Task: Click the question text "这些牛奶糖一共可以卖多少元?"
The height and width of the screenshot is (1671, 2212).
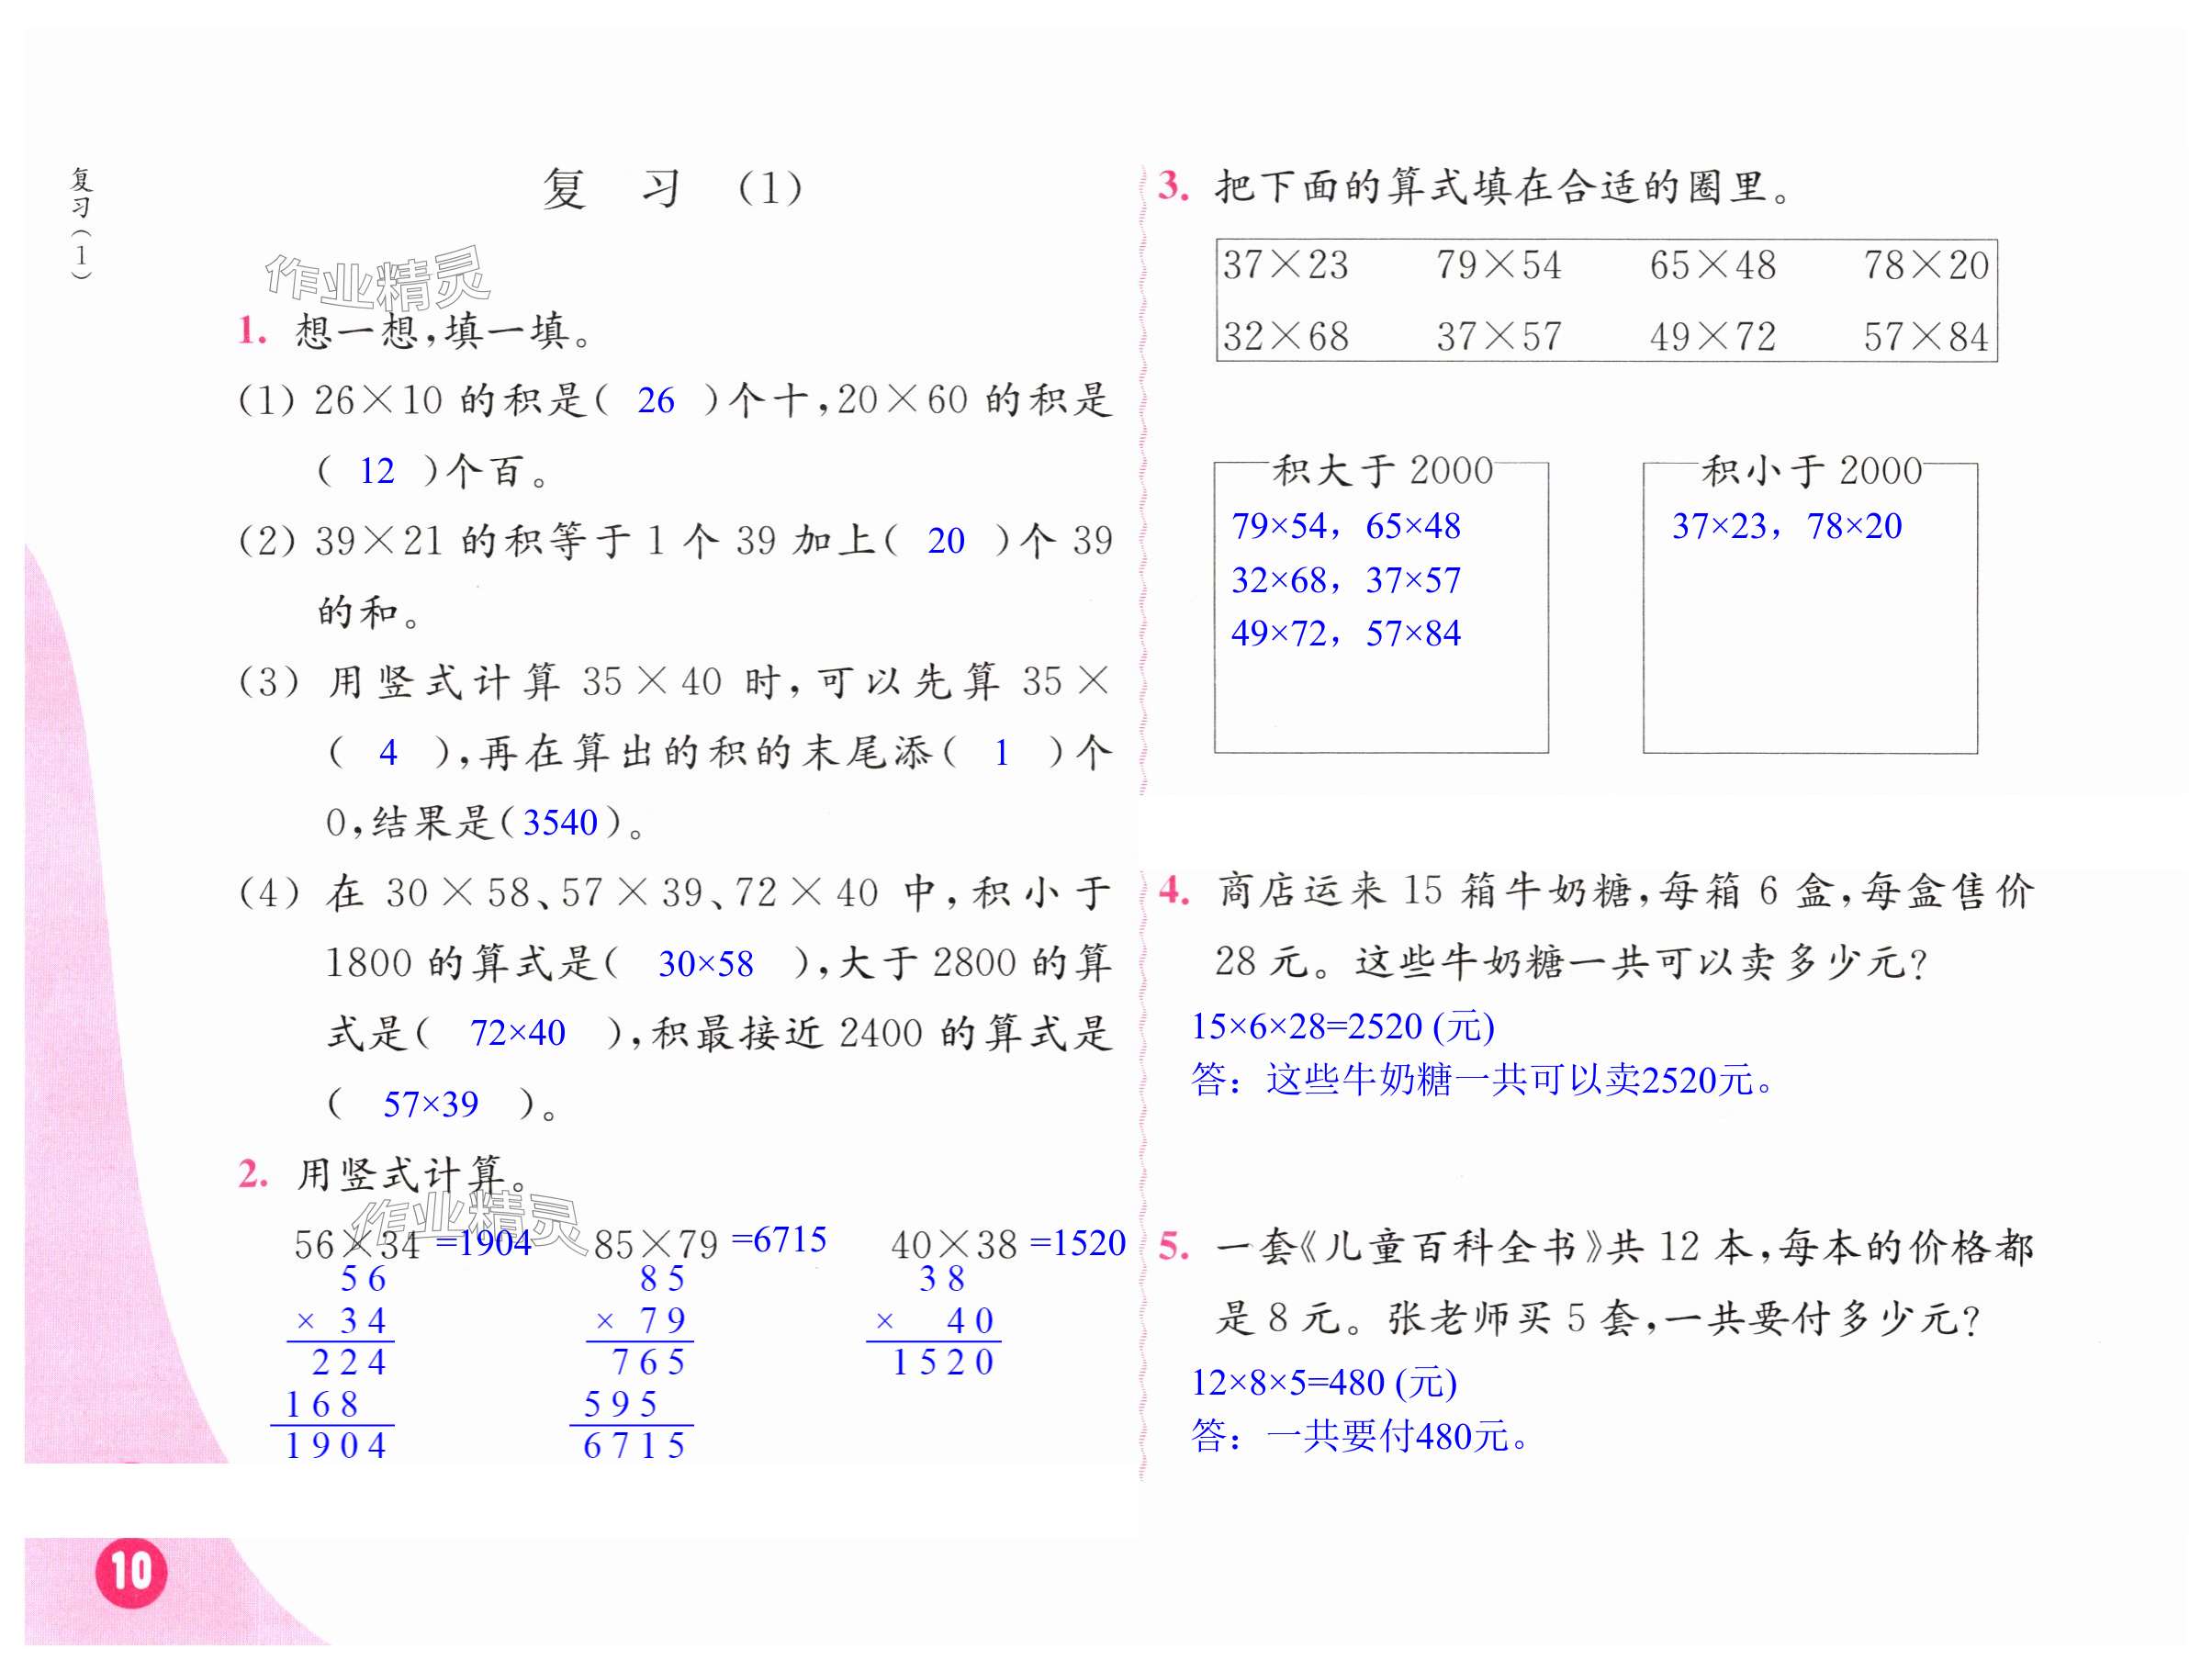Action: tap(1641, 962)
